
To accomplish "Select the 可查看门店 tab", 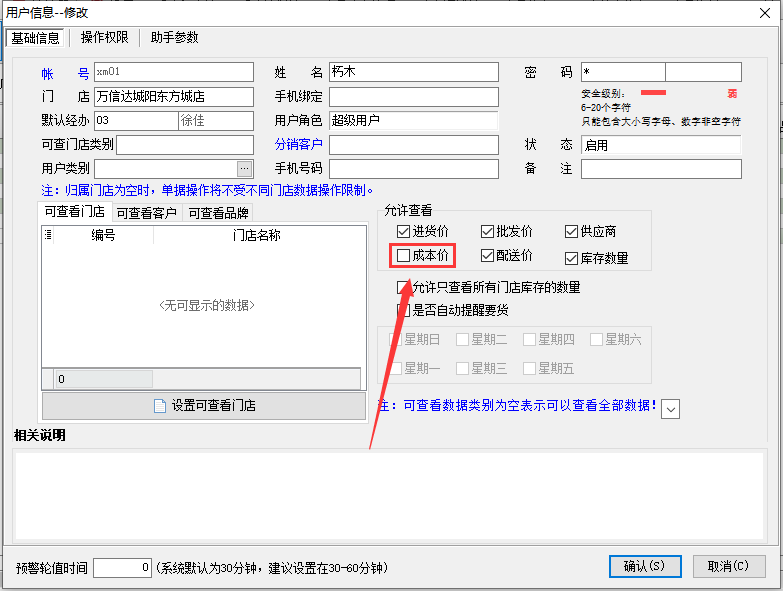I will click(x=75, y=212).
